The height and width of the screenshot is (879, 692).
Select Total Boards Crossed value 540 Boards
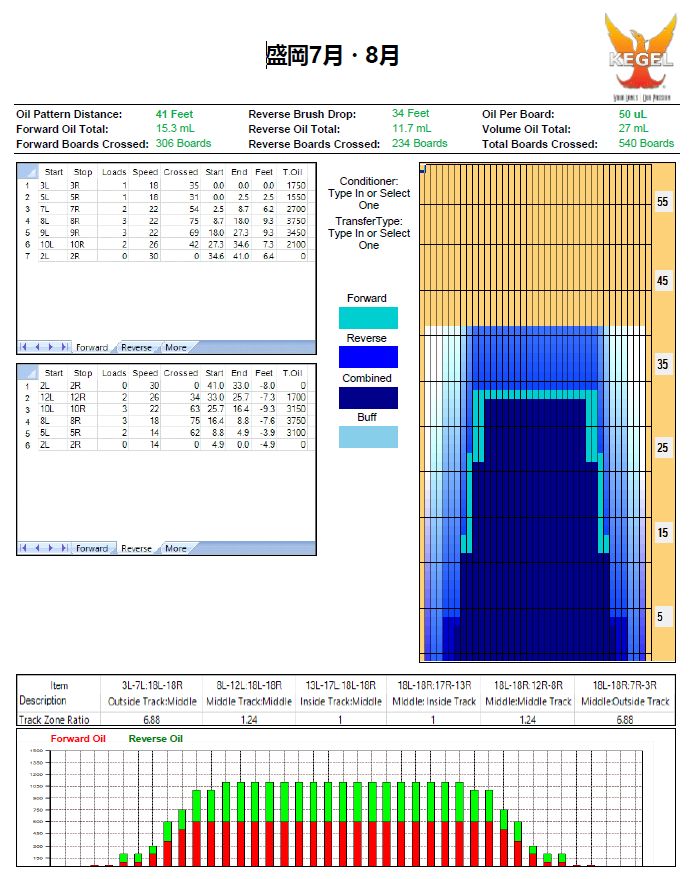(x=646, y=143)
